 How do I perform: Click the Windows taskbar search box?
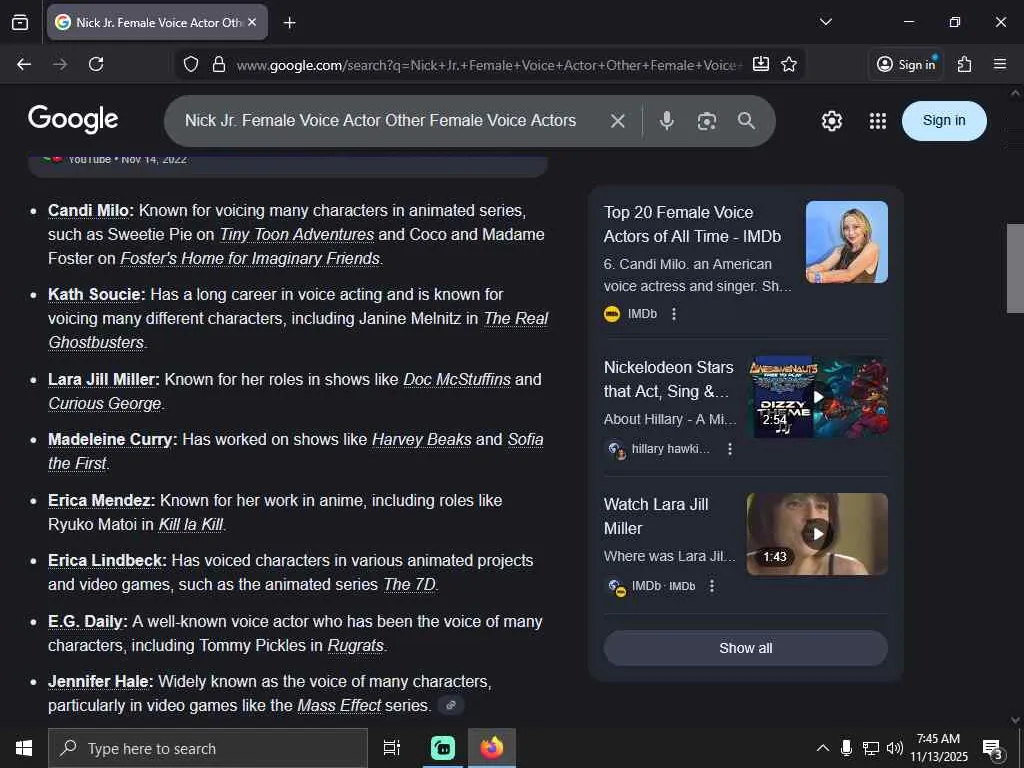click(208, 748)
